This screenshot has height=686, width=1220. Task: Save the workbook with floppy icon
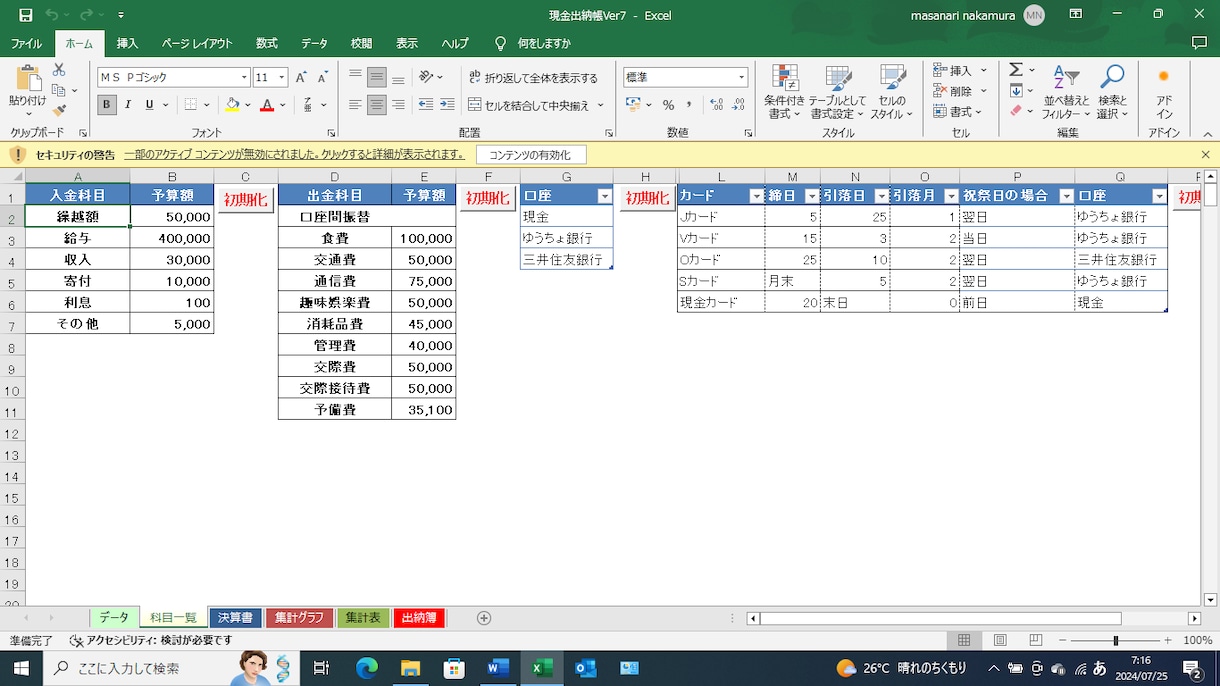click(26, 15)
